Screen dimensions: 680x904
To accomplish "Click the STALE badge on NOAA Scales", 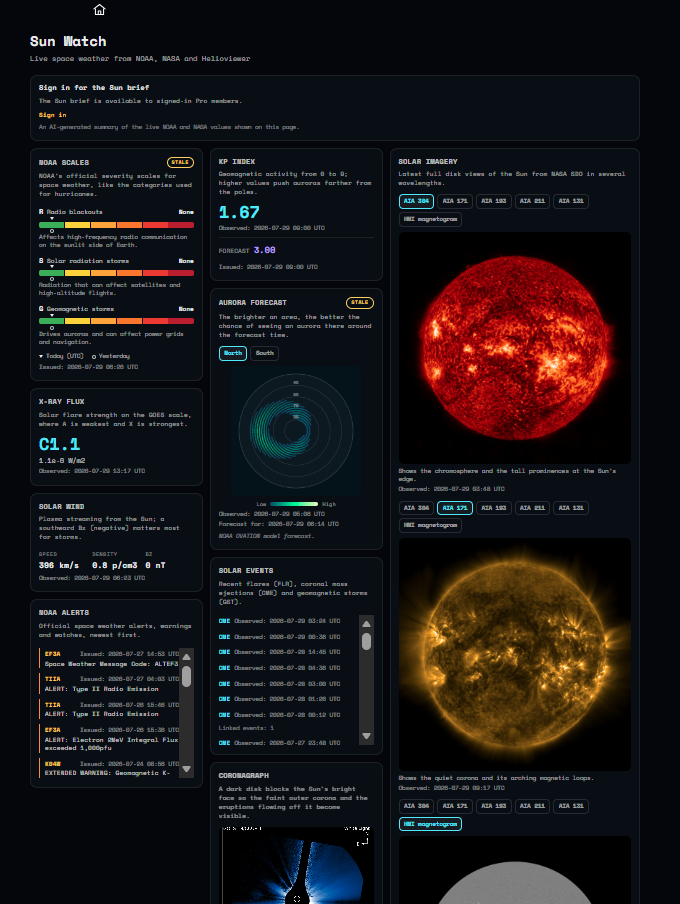I will [x=181, y=163].
